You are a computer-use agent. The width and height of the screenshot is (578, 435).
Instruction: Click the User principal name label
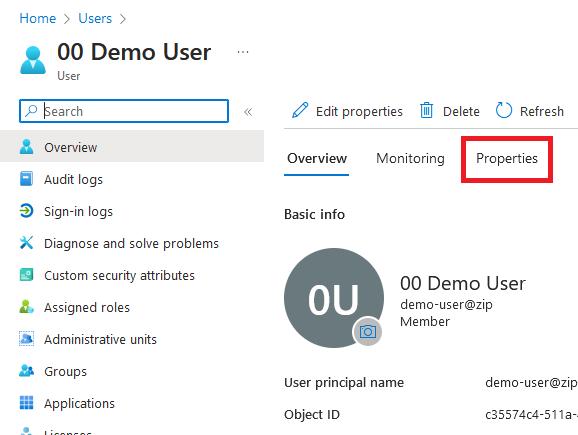[x=344, y=383]
